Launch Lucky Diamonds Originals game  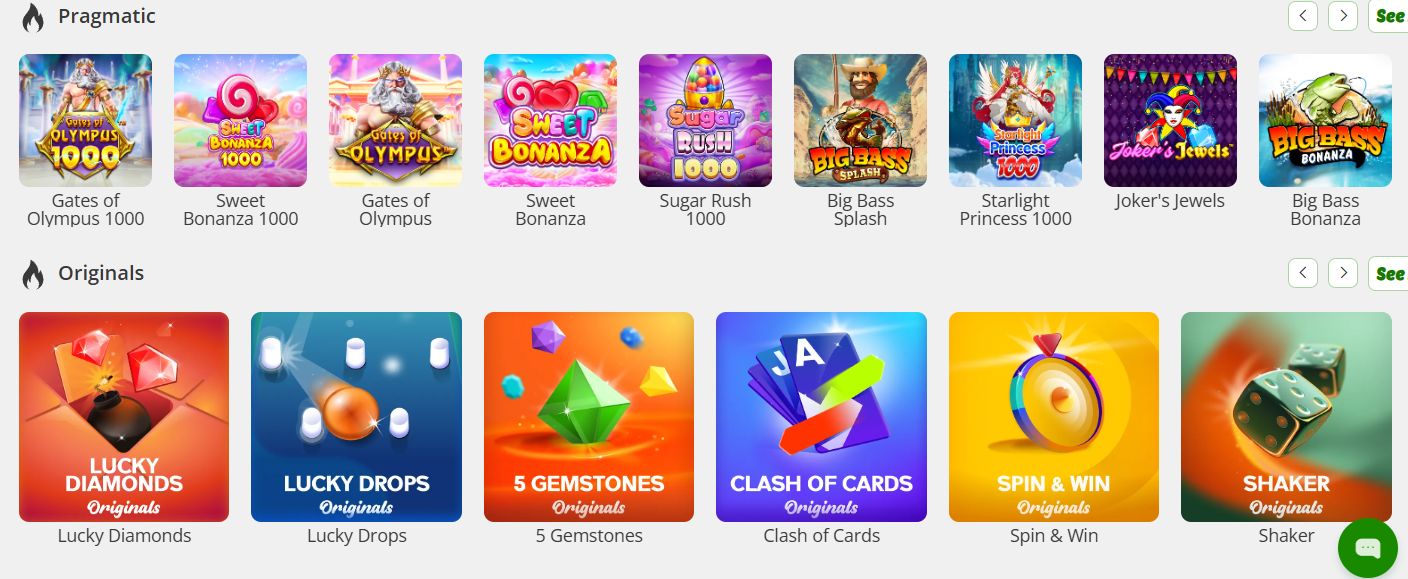tap(124, 417)
